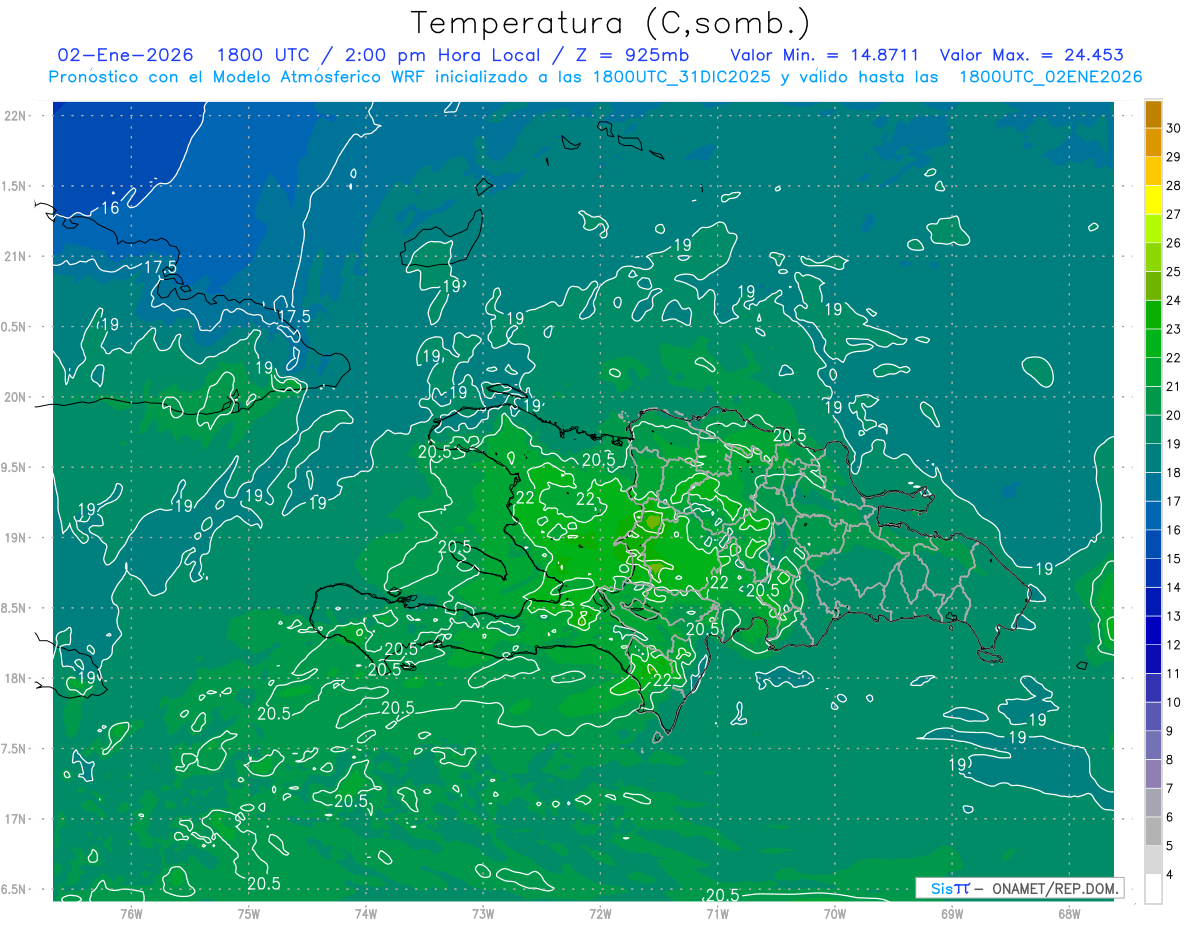1200x927 pixels.
Task: Click the color scale label "24"
Action: [1174, 300]
